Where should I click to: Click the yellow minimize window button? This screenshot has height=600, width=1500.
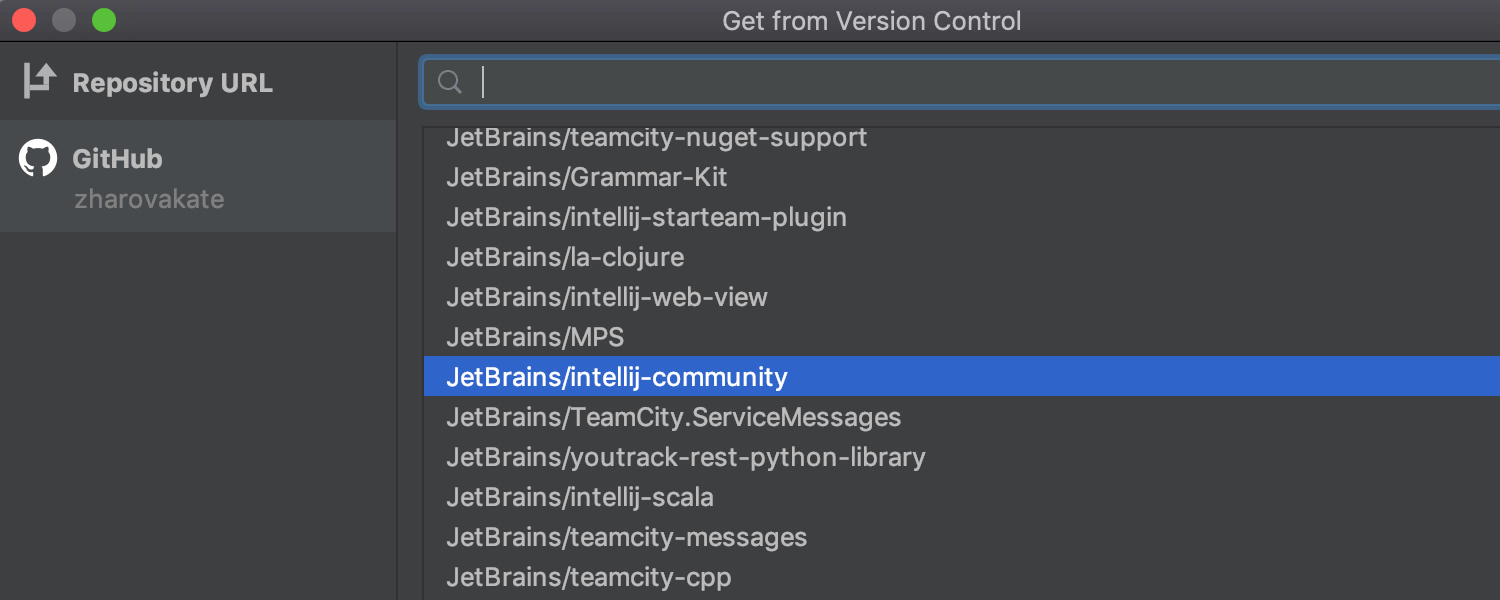[64, 20]
